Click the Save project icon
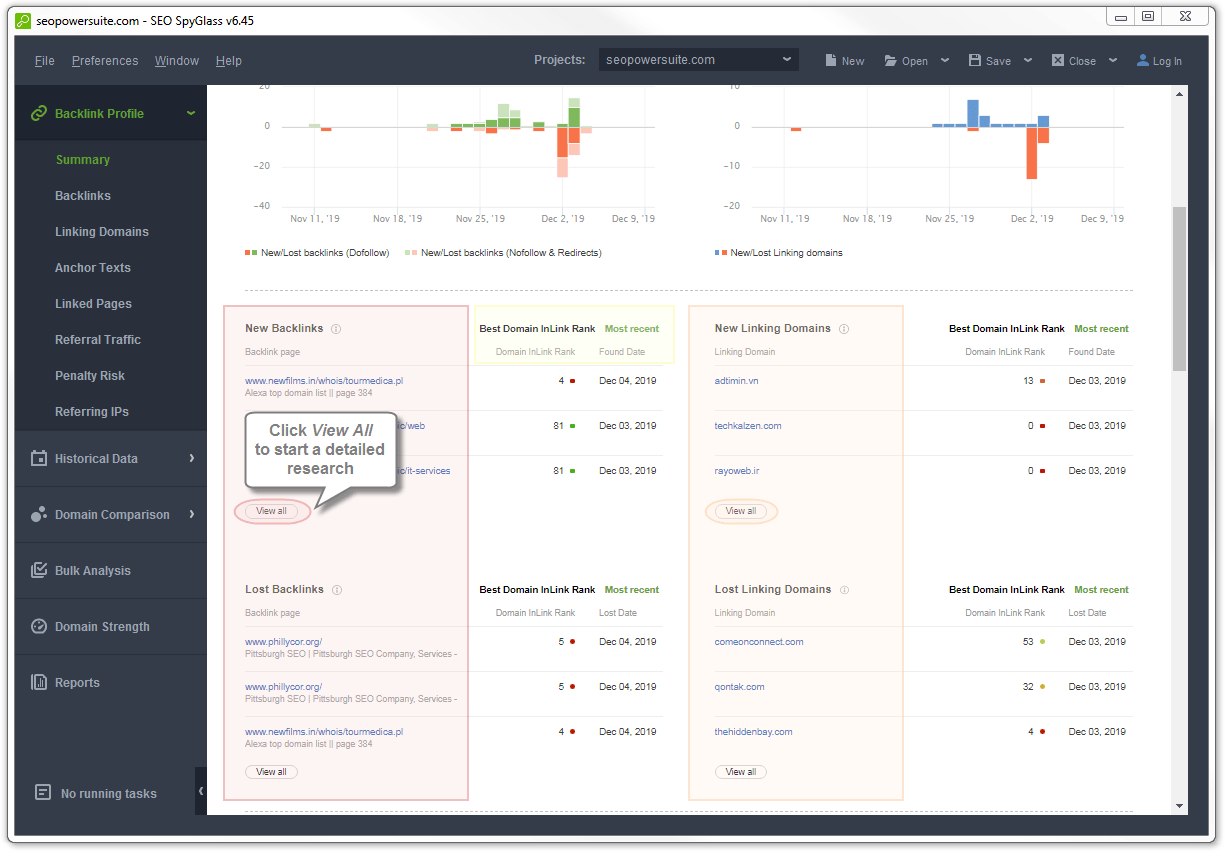 (975, 61)
